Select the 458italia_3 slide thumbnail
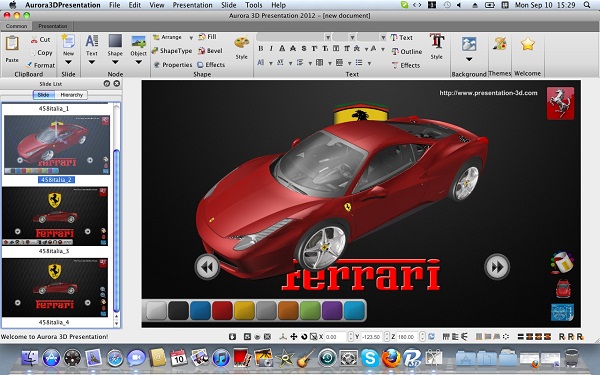The height and width of the screenshot is (375, 600). [55, 216]
